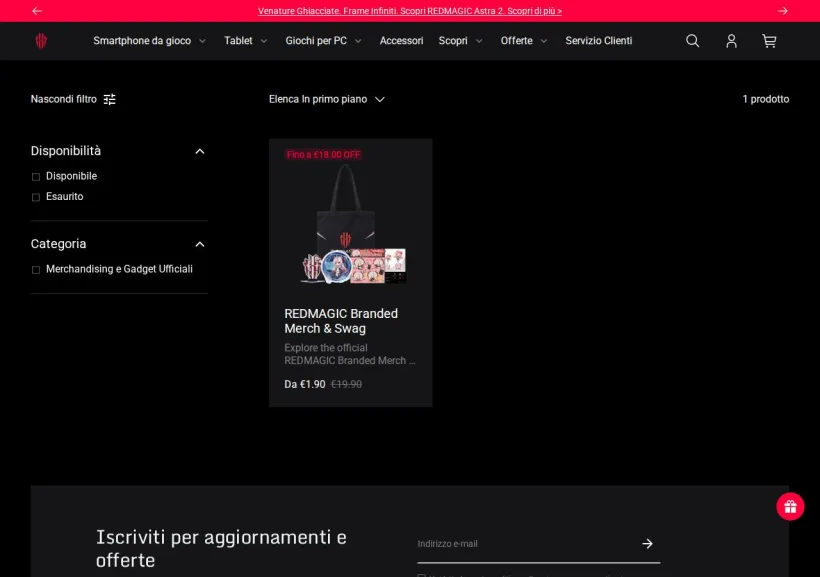Expand the Smartphone da gioco menu

click(x=149, y=41)
